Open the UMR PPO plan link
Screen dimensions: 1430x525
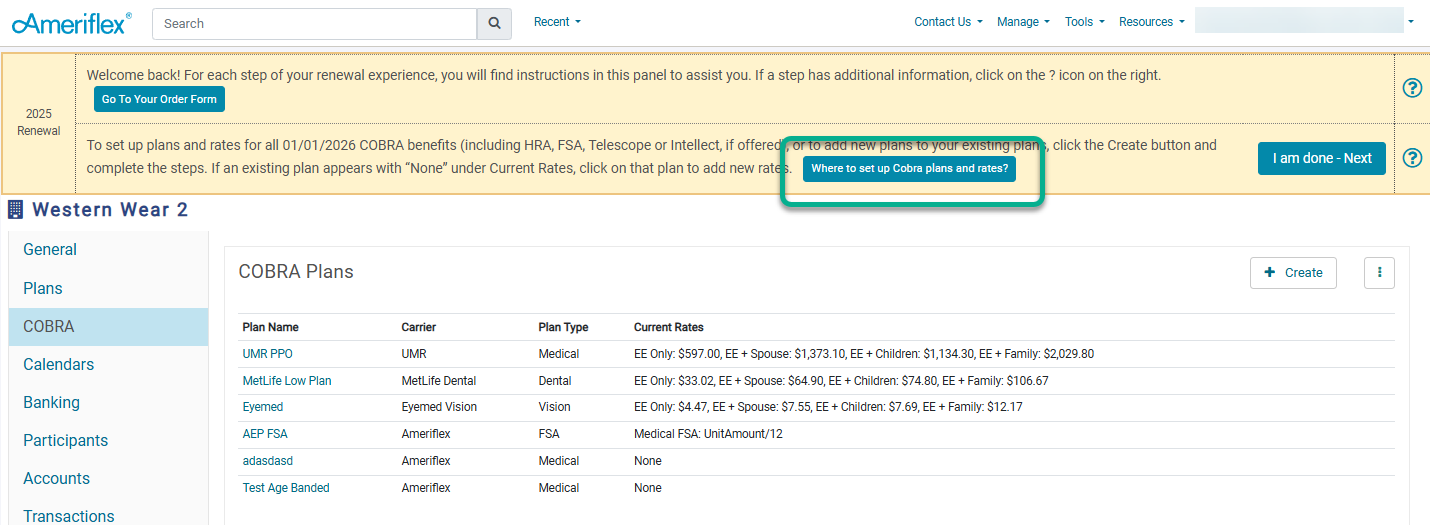(267, 354)
